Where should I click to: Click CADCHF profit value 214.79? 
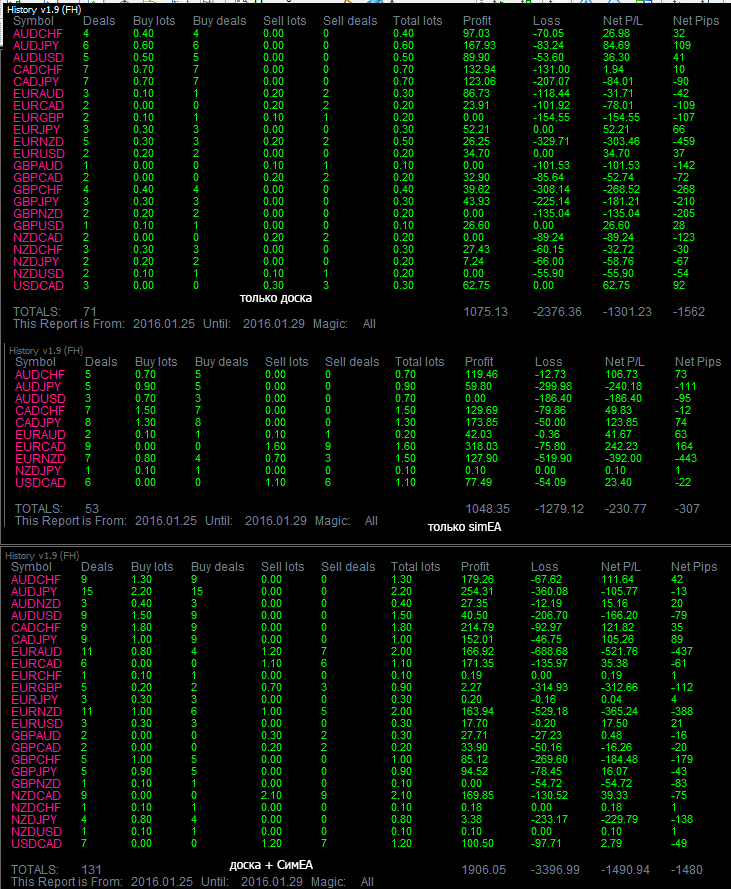478,628
